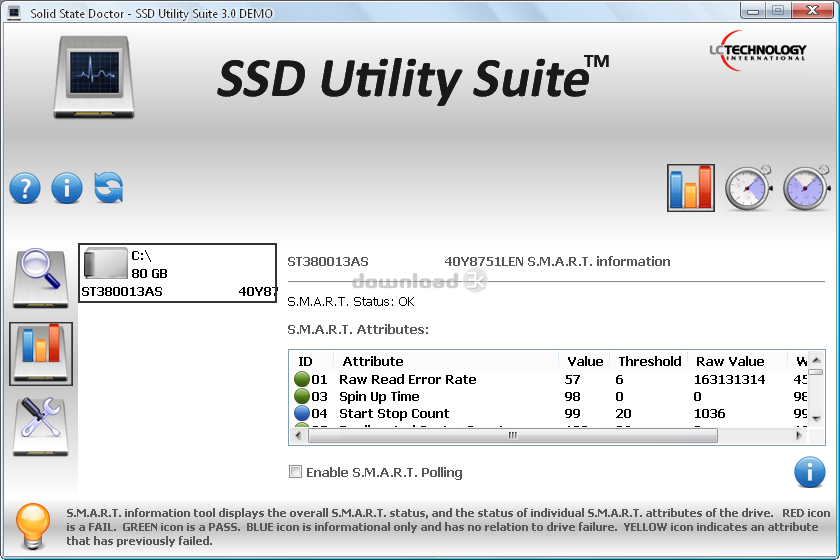Click the green status dot for Spin Up Time
Image resolution: width=840 pixels, height=560 pixels.
[x=302, y=396]
